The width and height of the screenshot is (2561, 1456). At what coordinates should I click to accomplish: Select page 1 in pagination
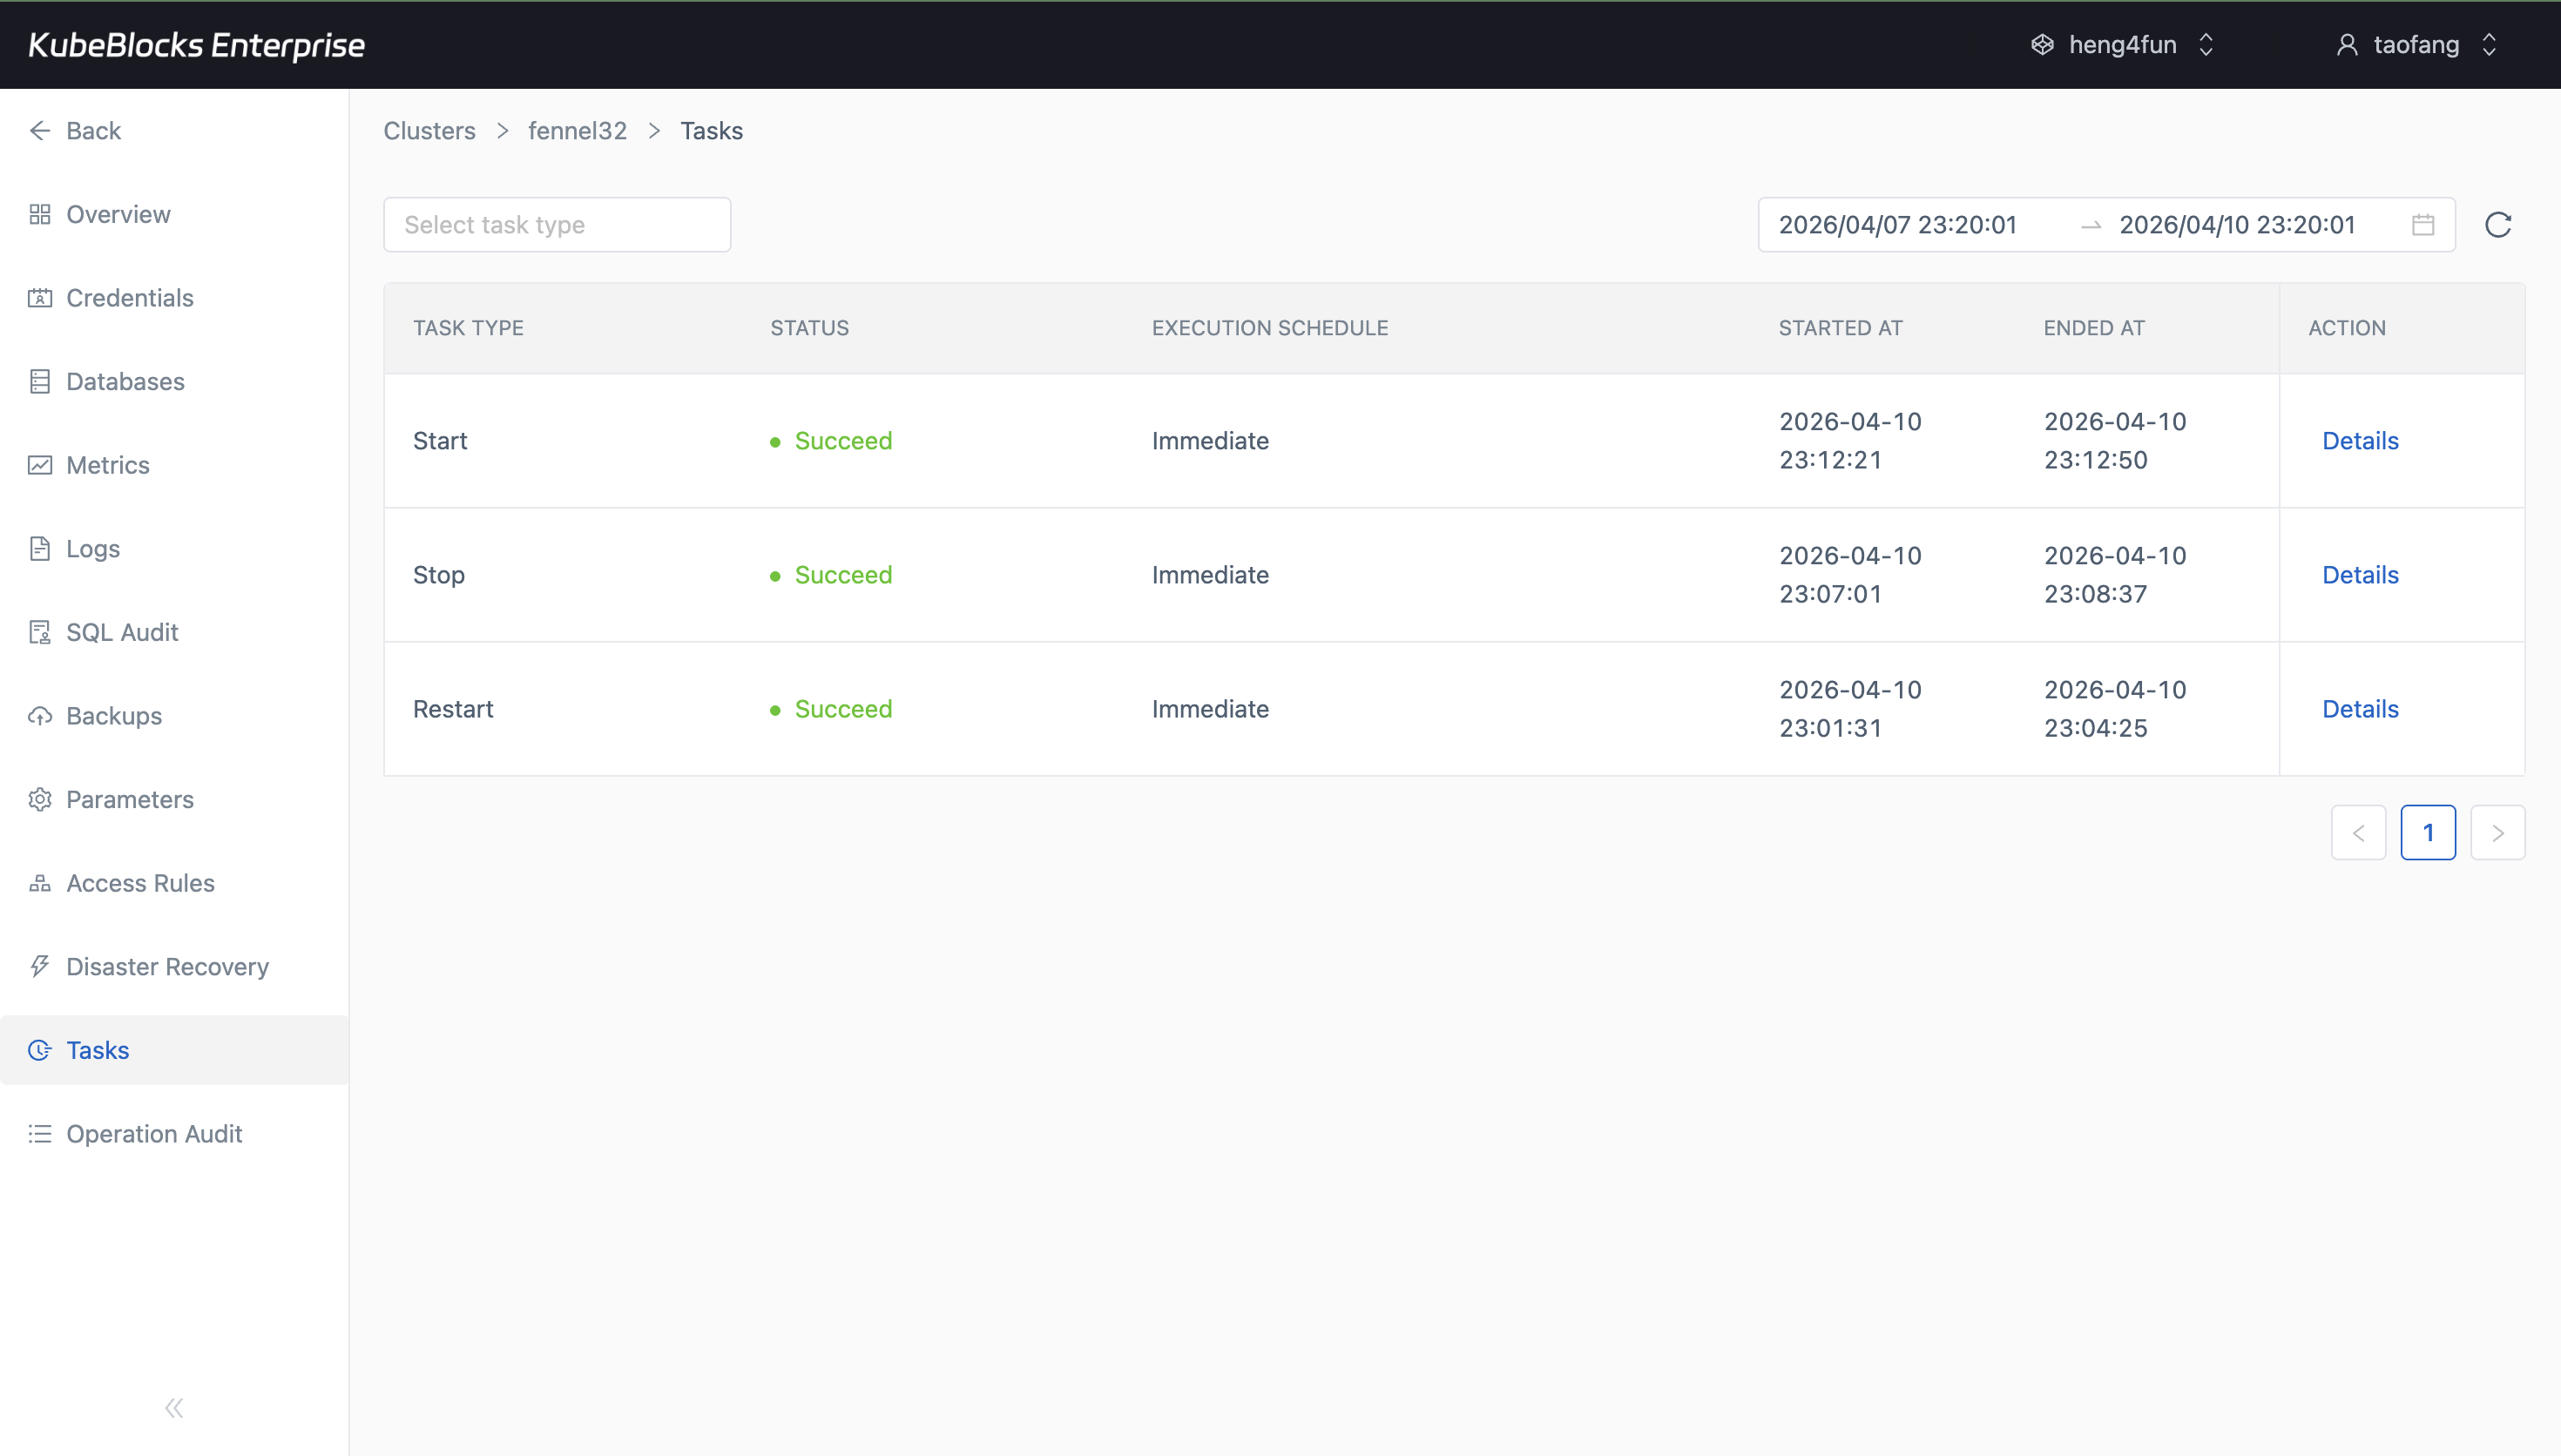click(2428, 832)
